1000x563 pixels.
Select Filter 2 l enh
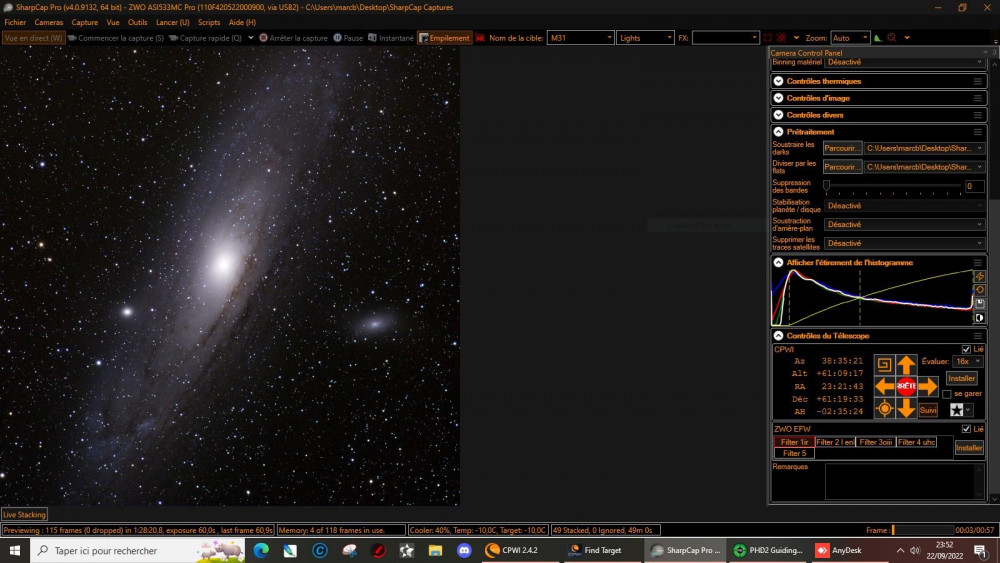coord(835,442)
